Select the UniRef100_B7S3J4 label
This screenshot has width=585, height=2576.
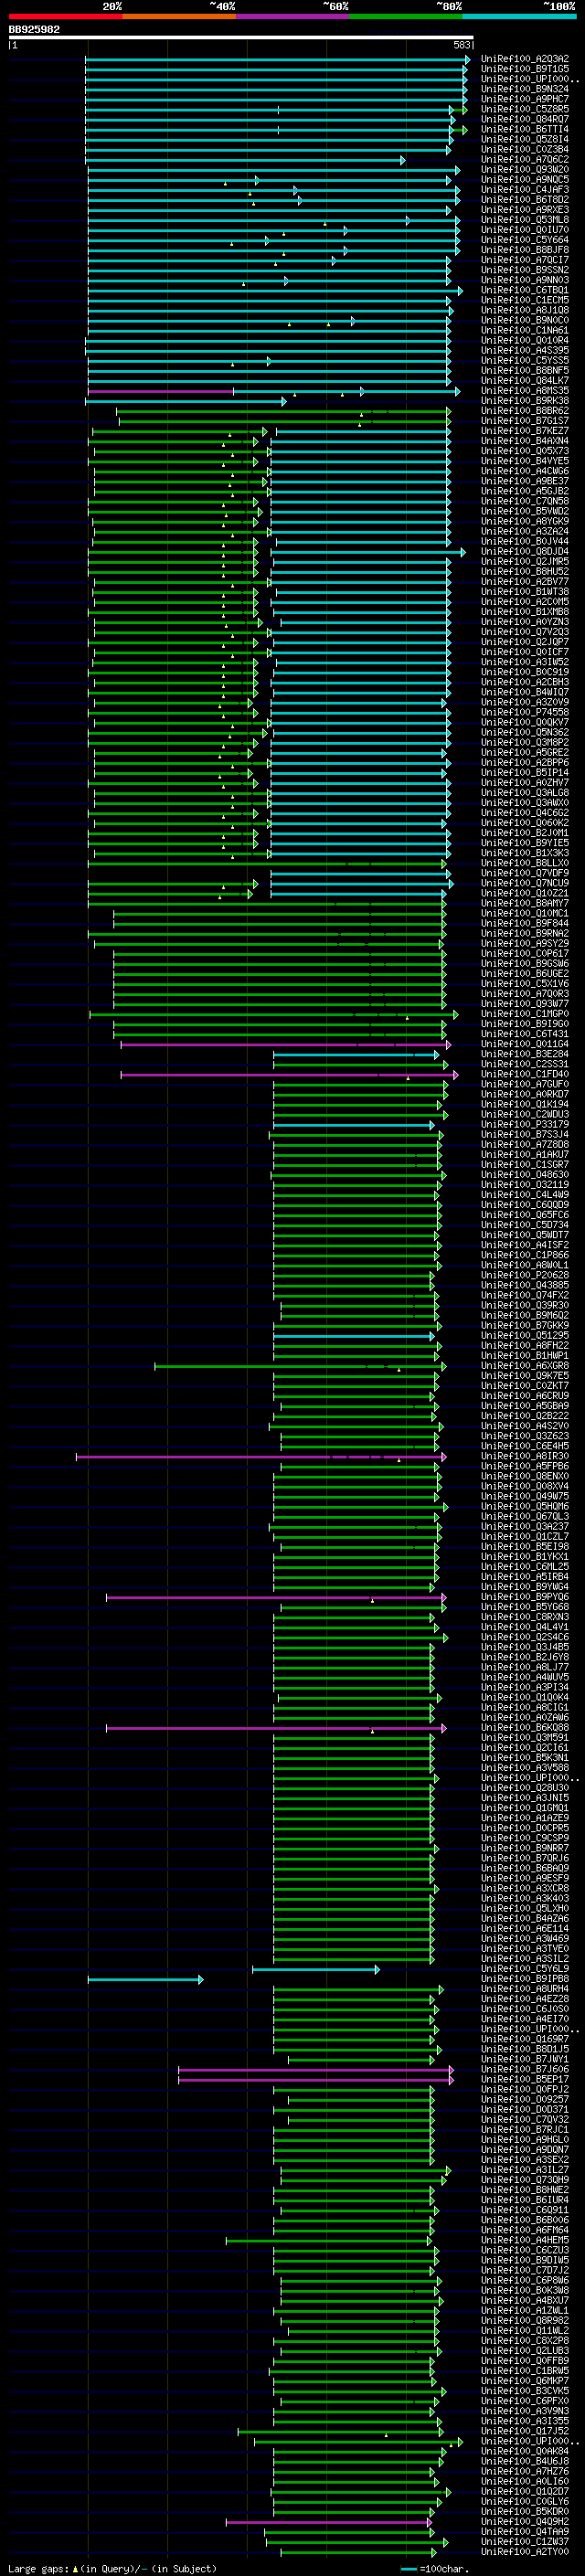[x=525, y=1134]
